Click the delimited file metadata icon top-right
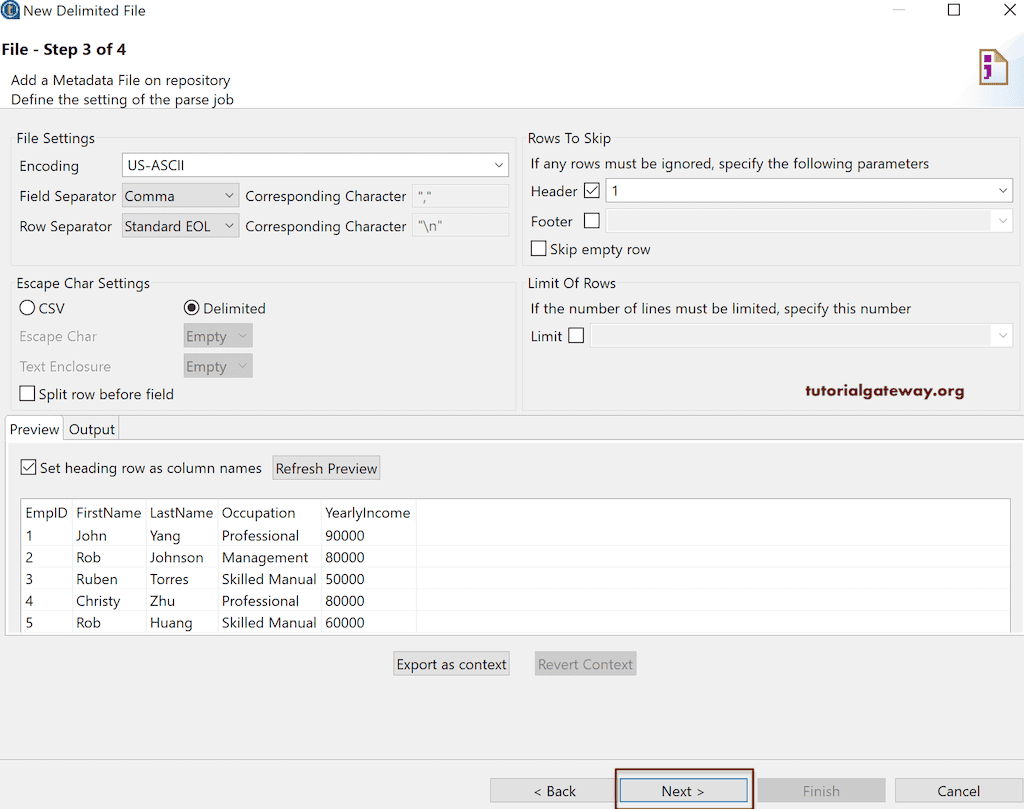The image size is (1024, 809). click(994, 66)
